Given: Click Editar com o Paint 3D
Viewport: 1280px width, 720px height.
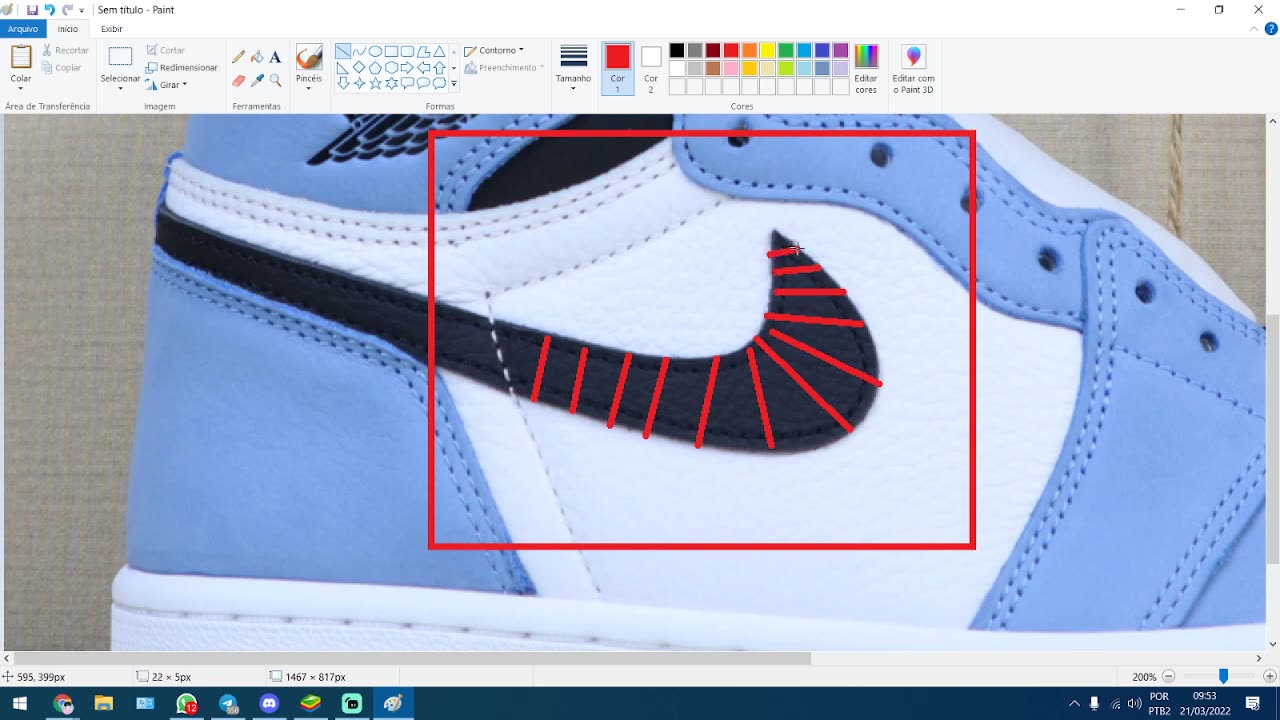Looking at the screenshot, I should pos(913,70).
